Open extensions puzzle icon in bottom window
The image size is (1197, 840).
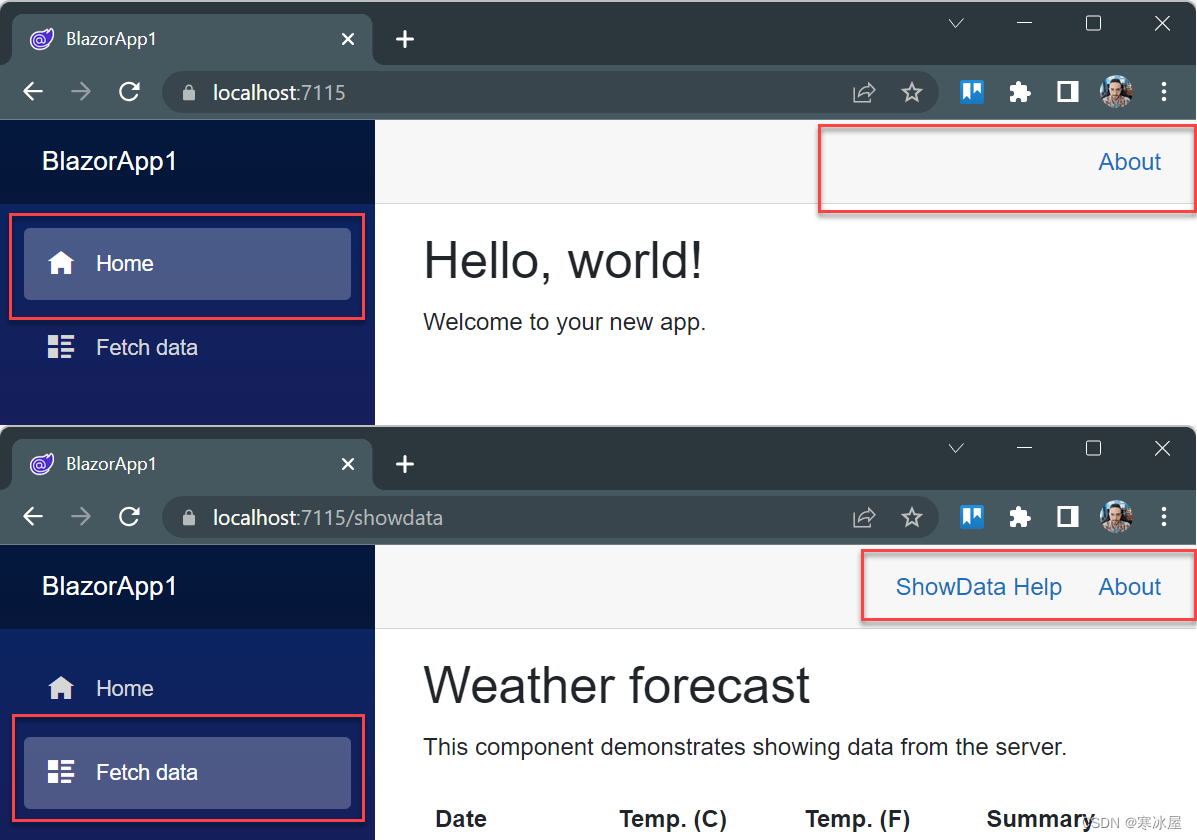(1020, 517)
